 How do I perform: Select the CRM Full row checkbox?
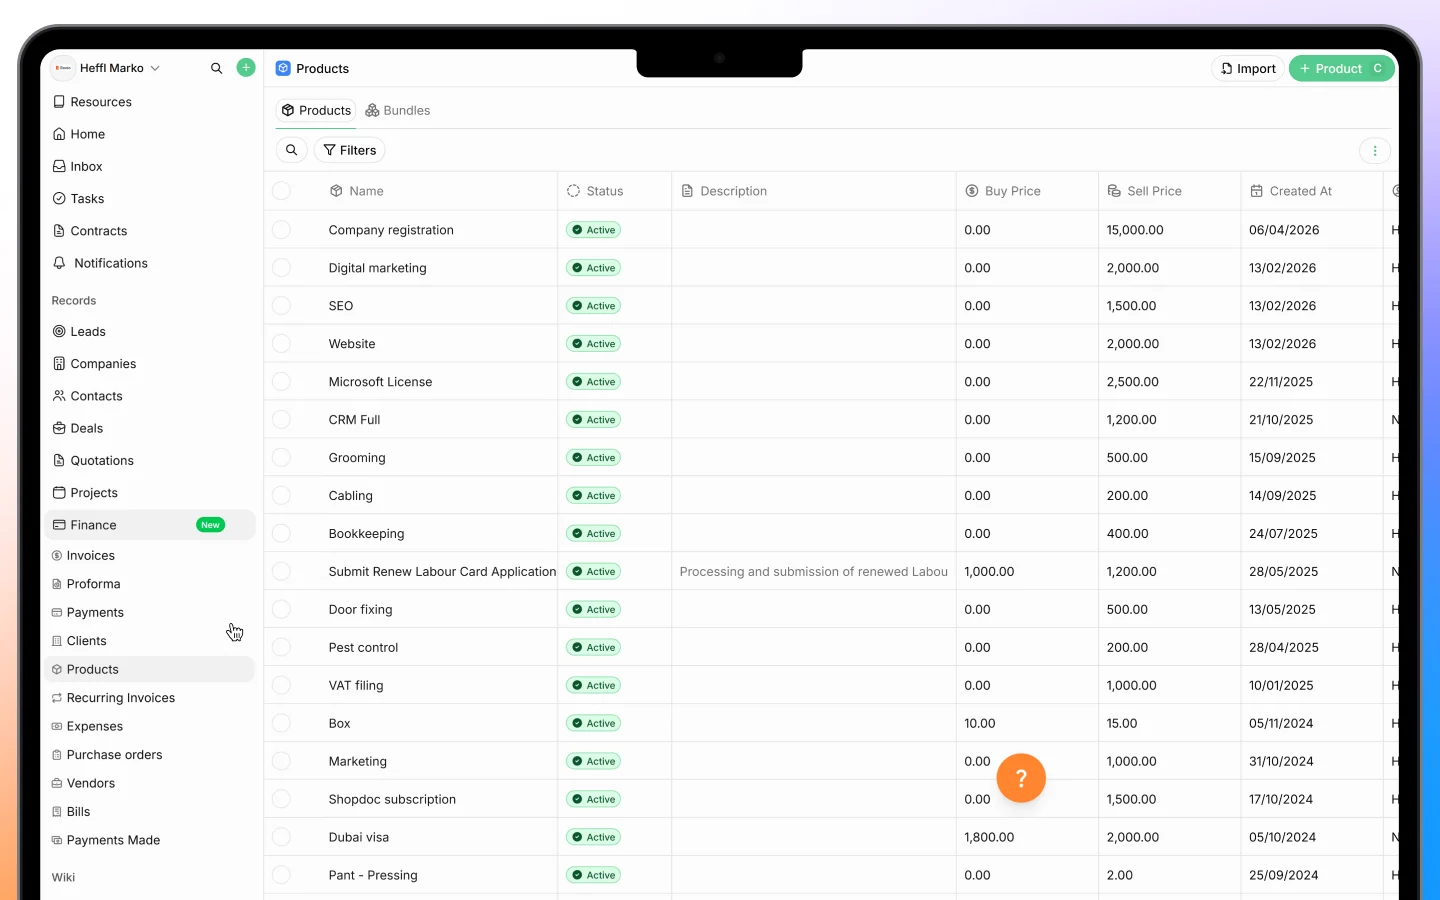(281, 420)
